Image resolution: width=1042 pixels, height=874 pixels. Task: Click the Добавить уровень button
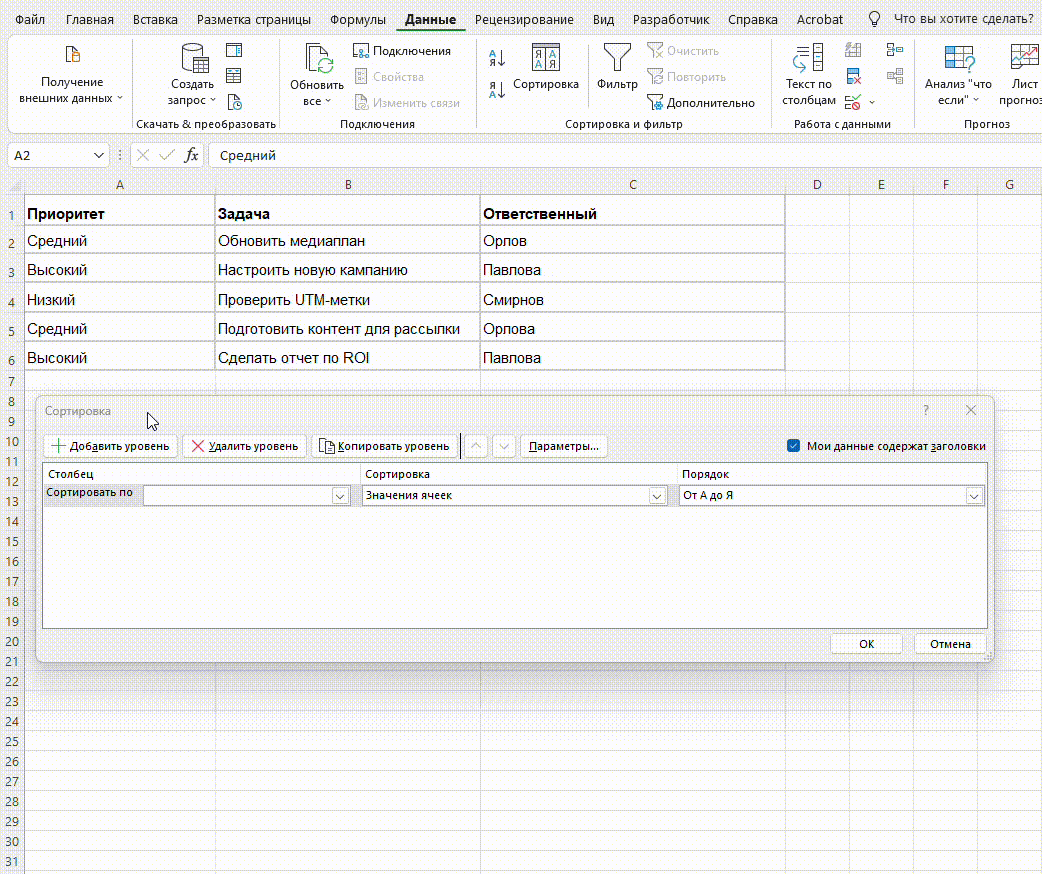[x=111, y=446]
